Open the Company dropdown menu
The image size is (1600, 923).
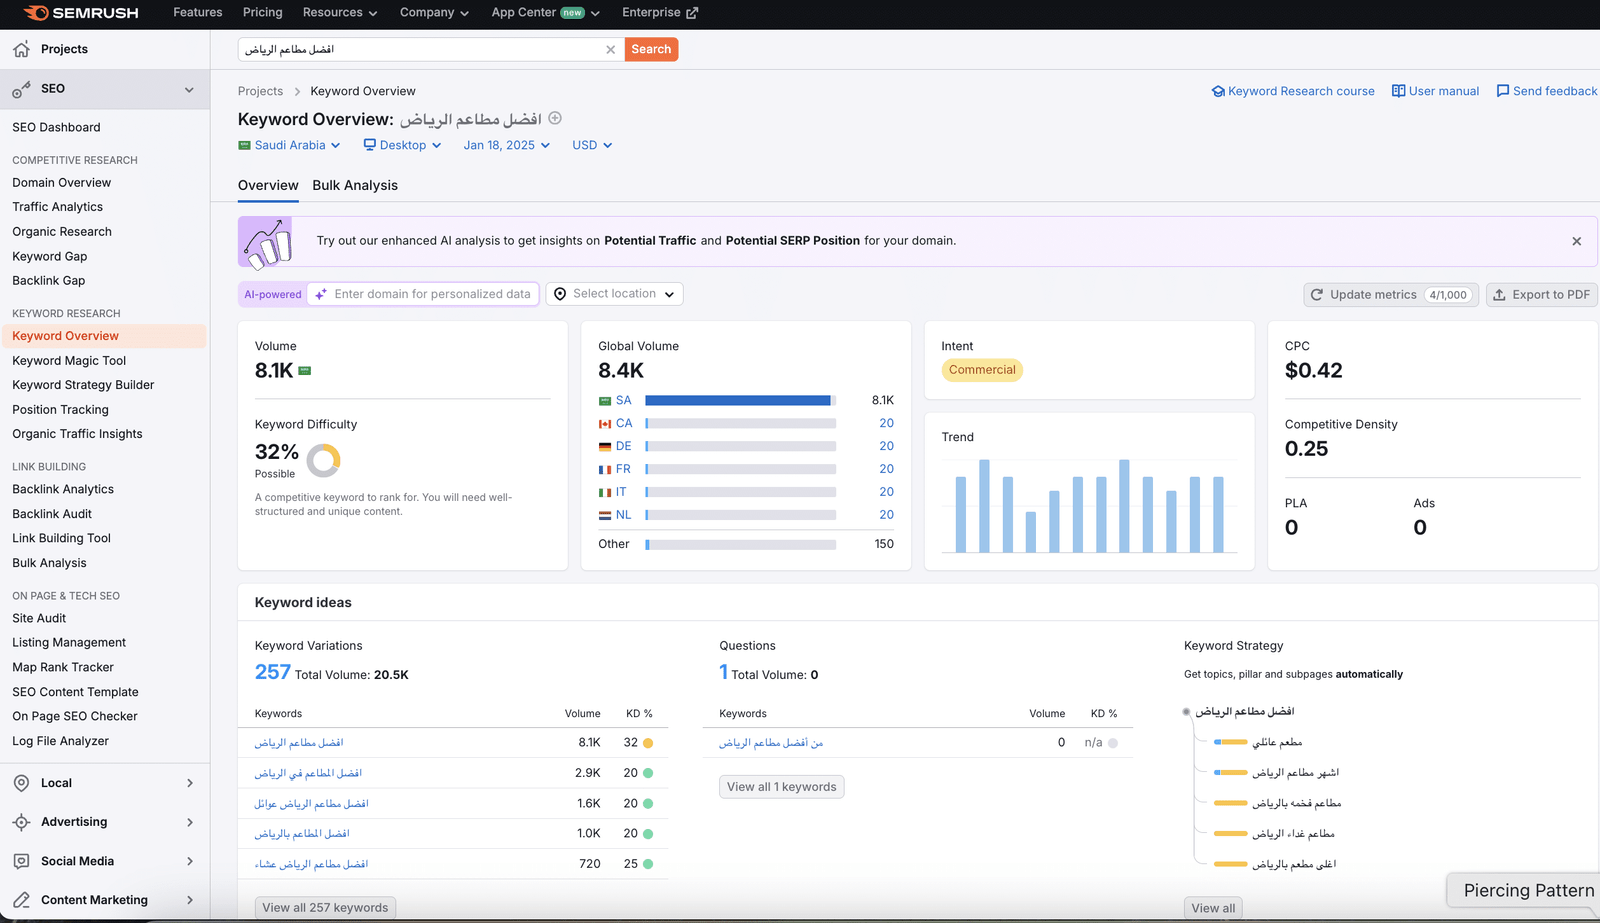434,13
